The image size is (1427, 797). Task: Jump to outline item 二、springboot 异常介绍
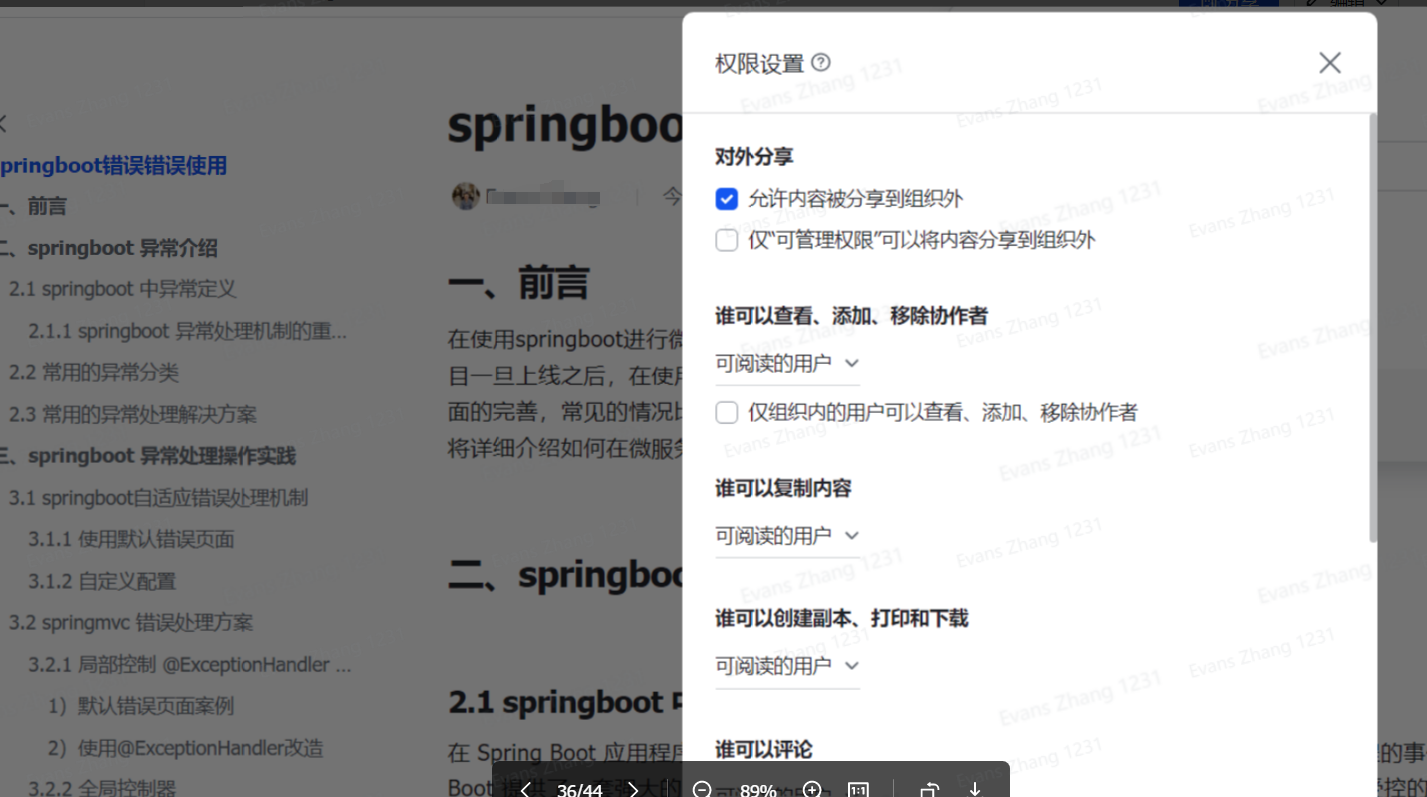point(108,248)
